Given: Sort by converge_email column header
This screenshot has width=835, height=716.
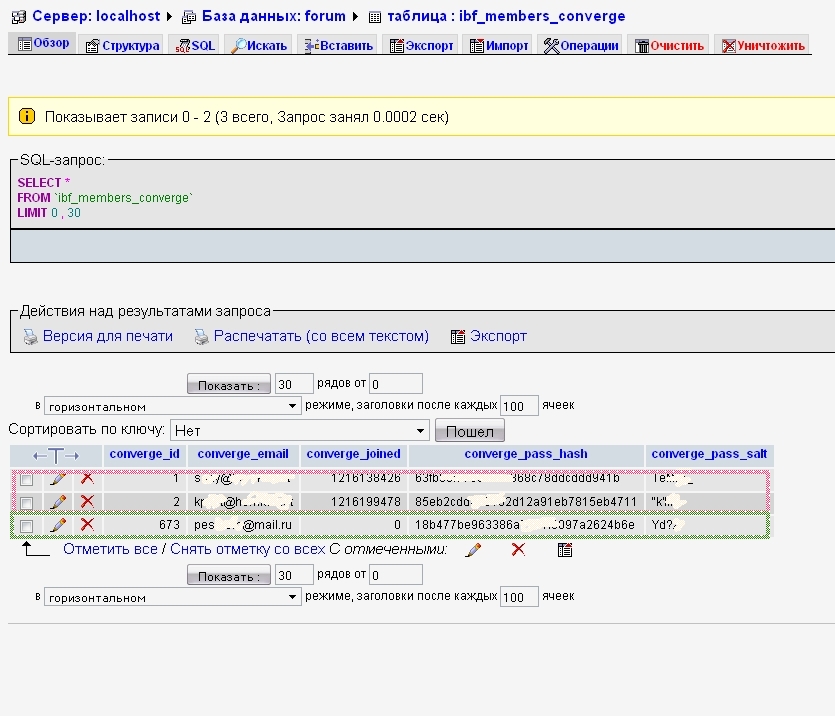Looking at the screenshot, I should click(243, 454).
